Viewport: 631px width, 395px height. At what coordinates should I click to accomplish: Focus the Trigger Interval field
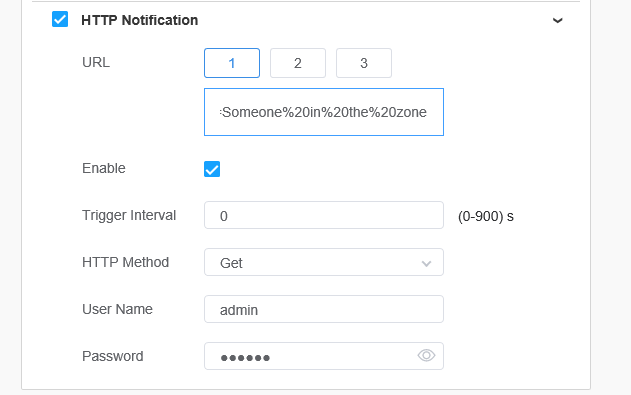[x=324, y=215]
